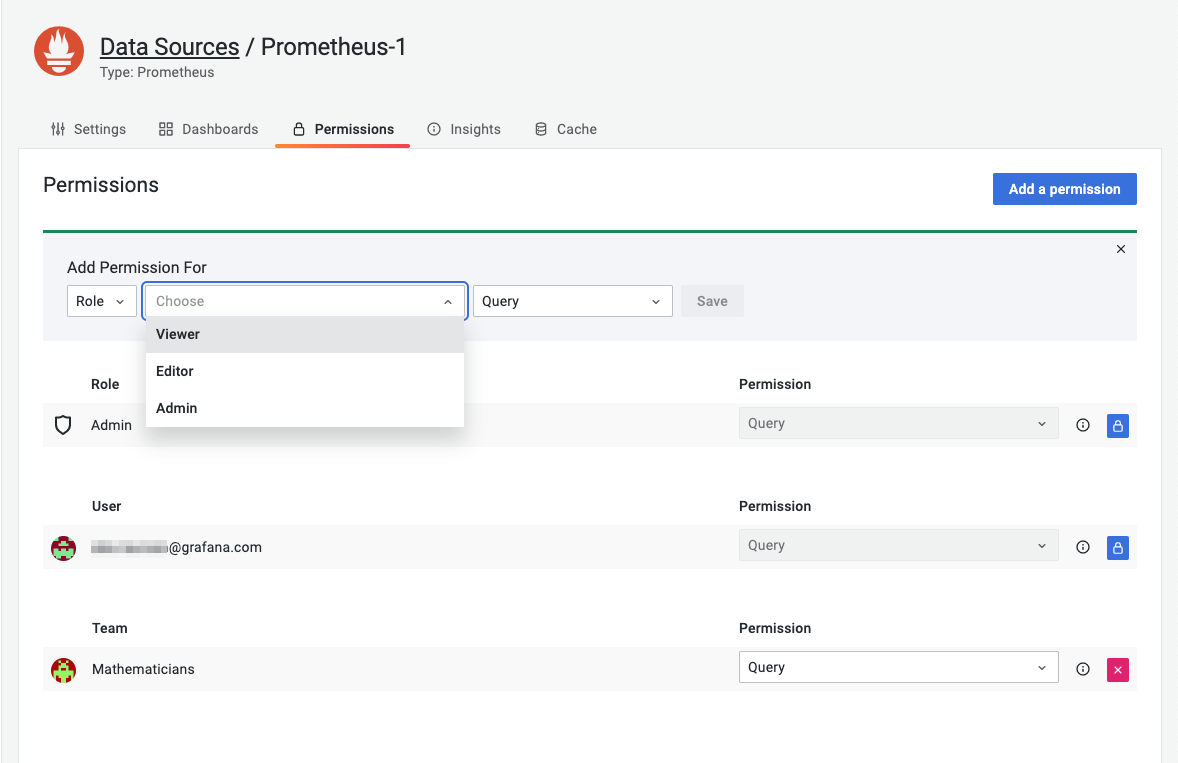Click the info icon in Admin row
1178x763 pixels.
1082,425
